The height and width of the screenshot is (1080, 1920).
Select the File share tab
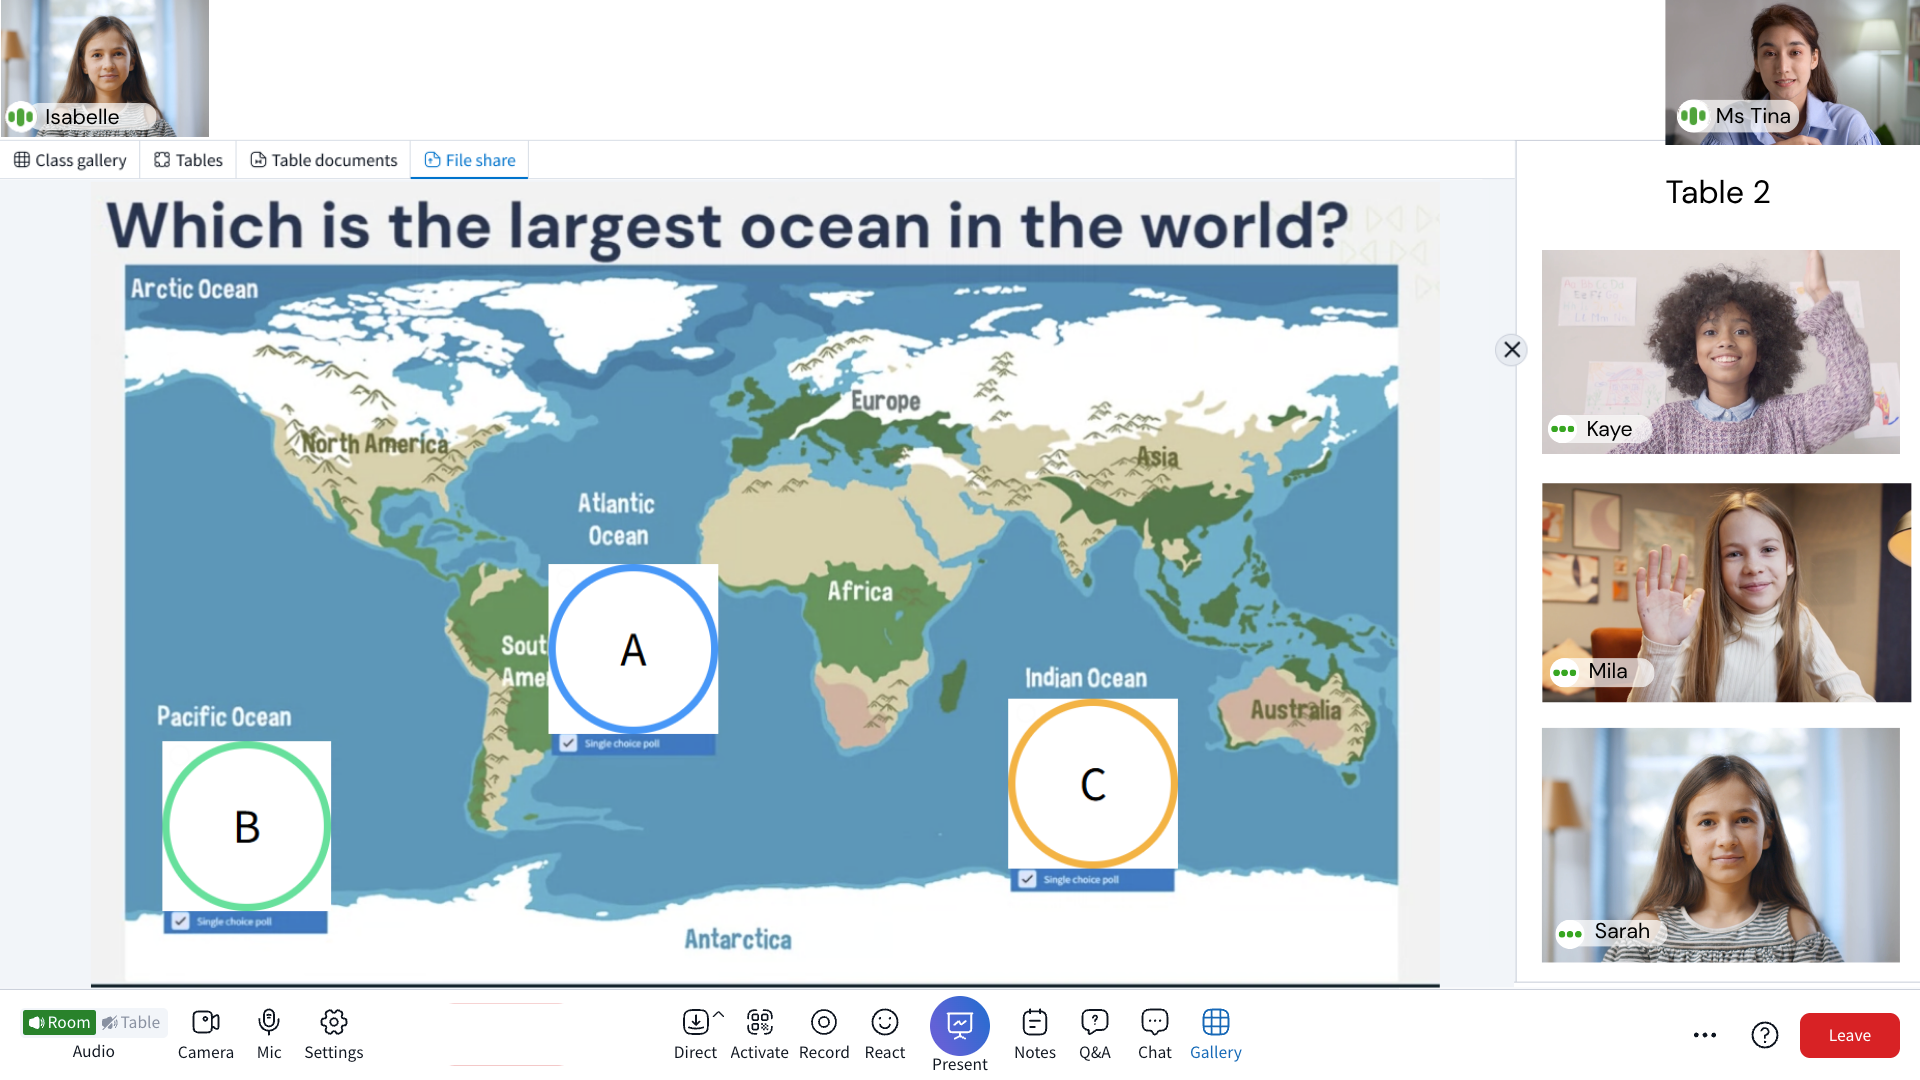click(469, 160)
